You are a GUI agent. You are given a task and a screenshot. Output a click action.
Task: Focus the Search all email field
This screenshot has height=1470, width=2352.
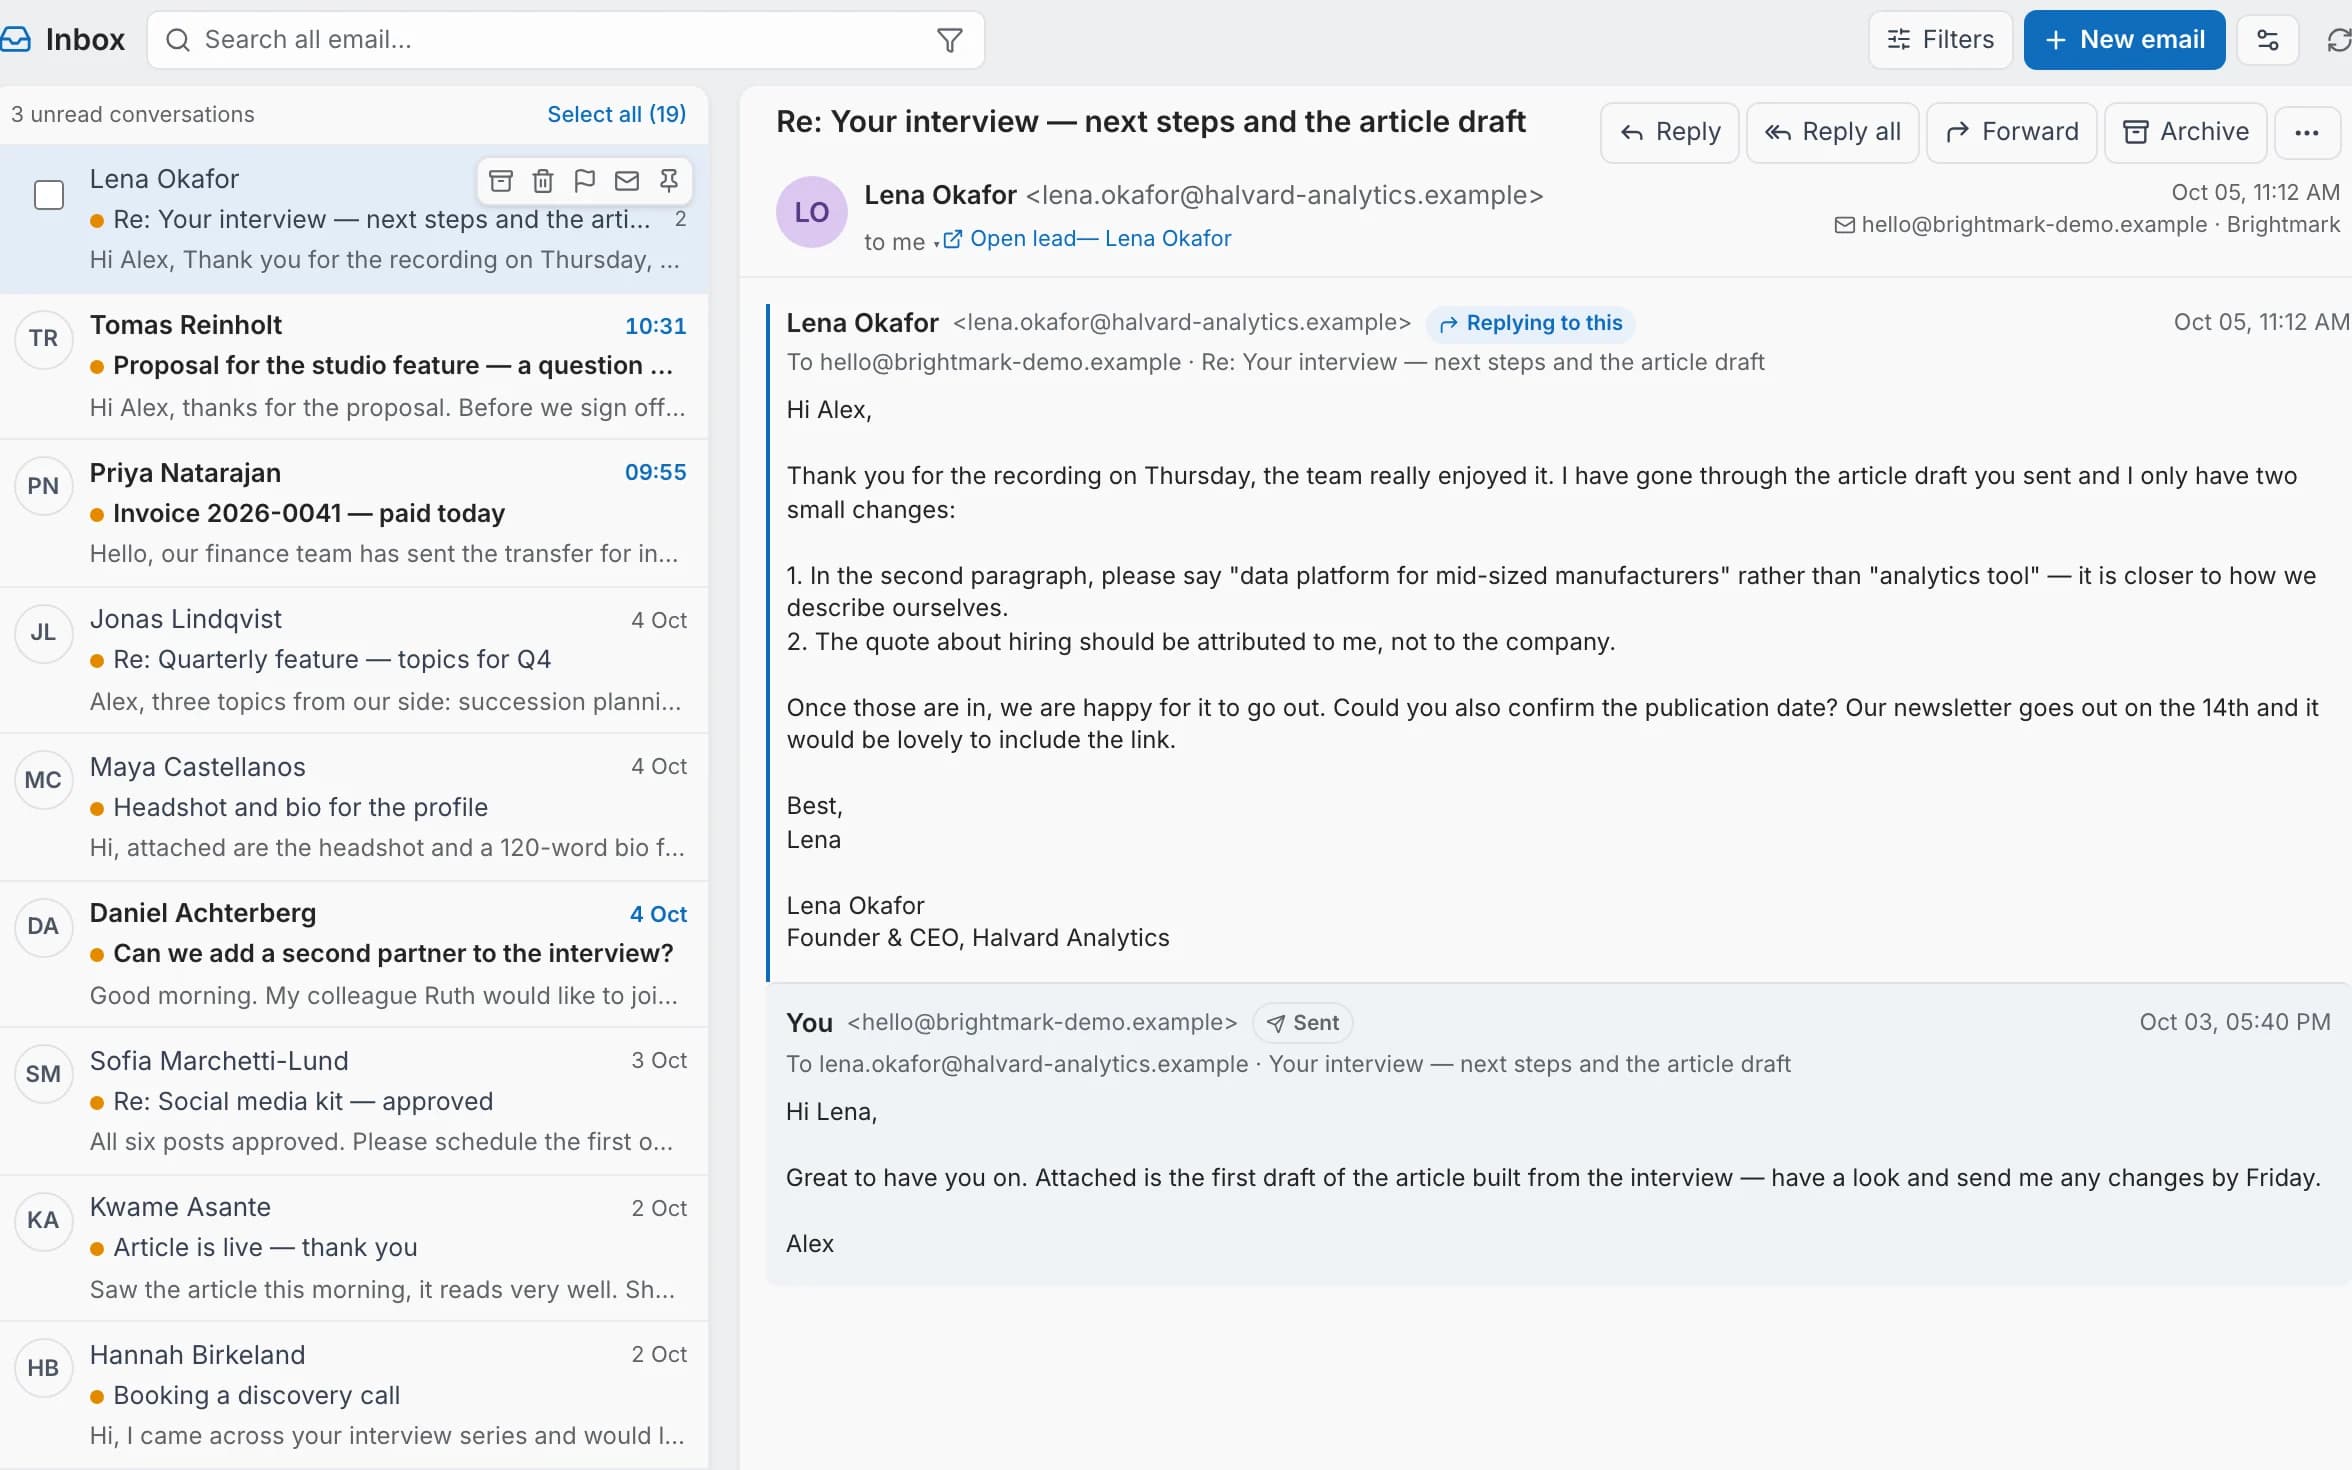pos(565,40)
